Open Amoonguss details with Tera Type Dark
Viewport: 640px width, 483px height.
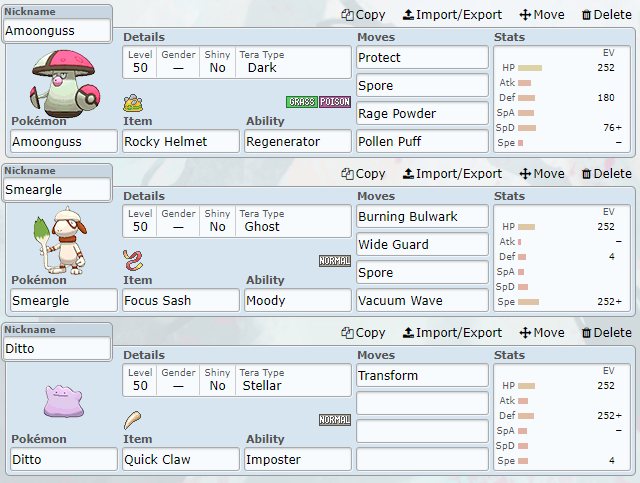(237, 62)
